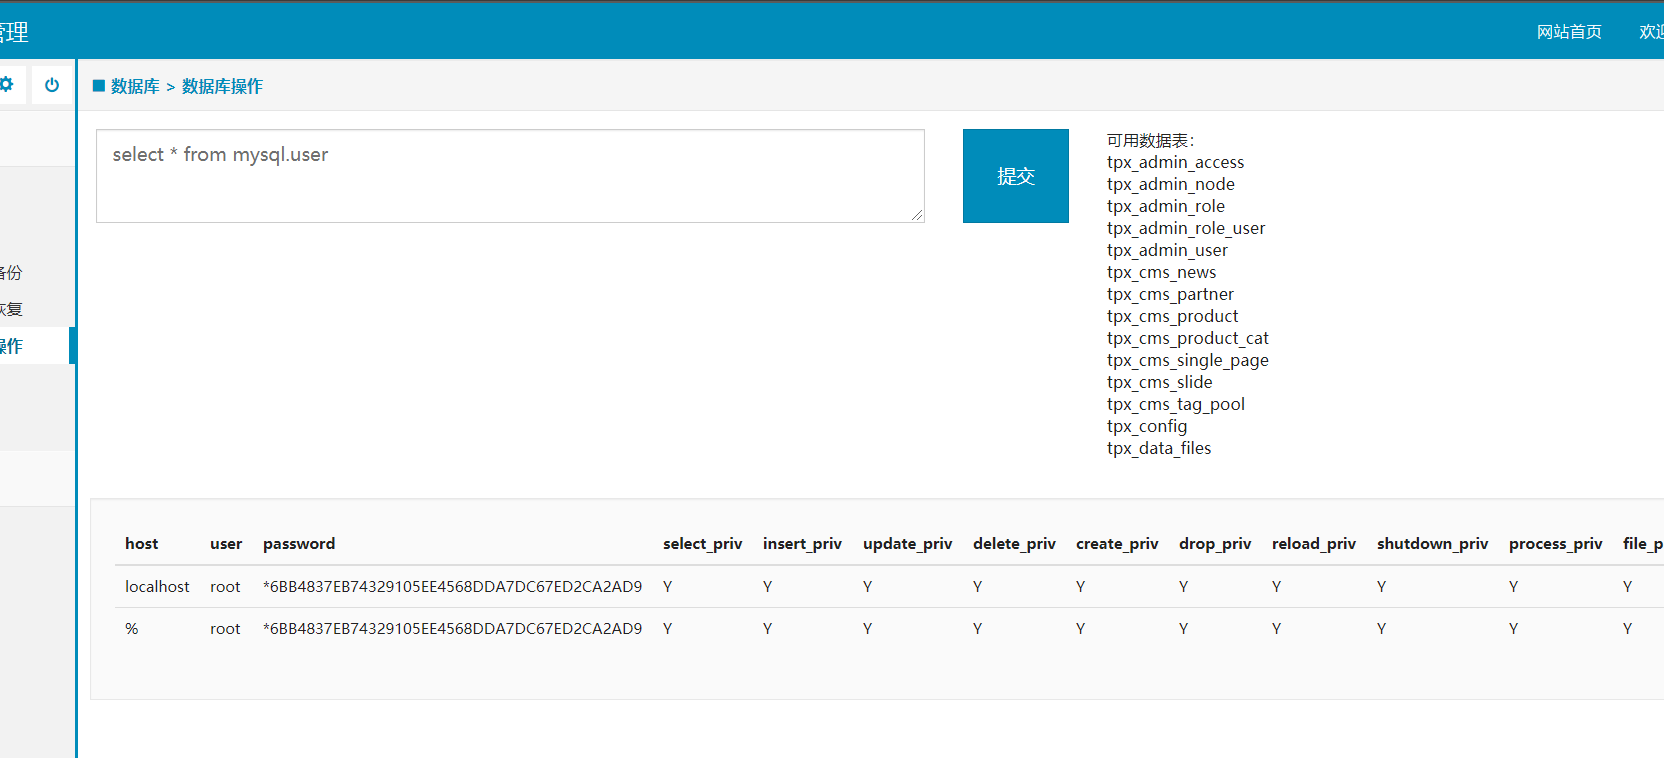Click drop_priv Y value in % row
This screenshot has height=758, width=1664.
(x=1184, y=629)
